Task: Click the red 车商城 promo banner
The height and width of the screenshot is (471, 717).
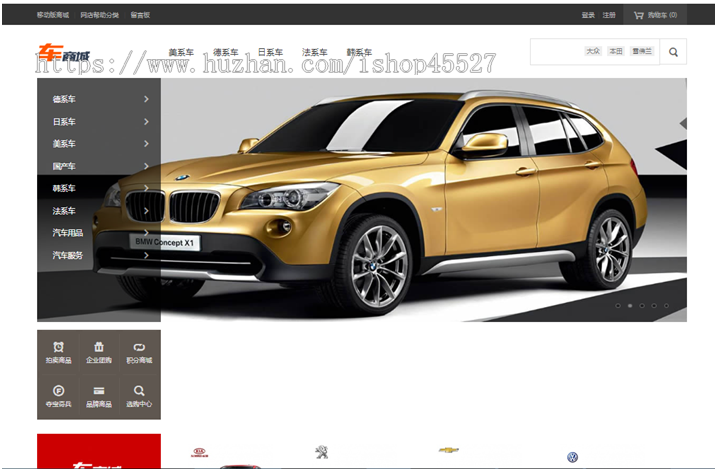Action: tap(99, 451)
